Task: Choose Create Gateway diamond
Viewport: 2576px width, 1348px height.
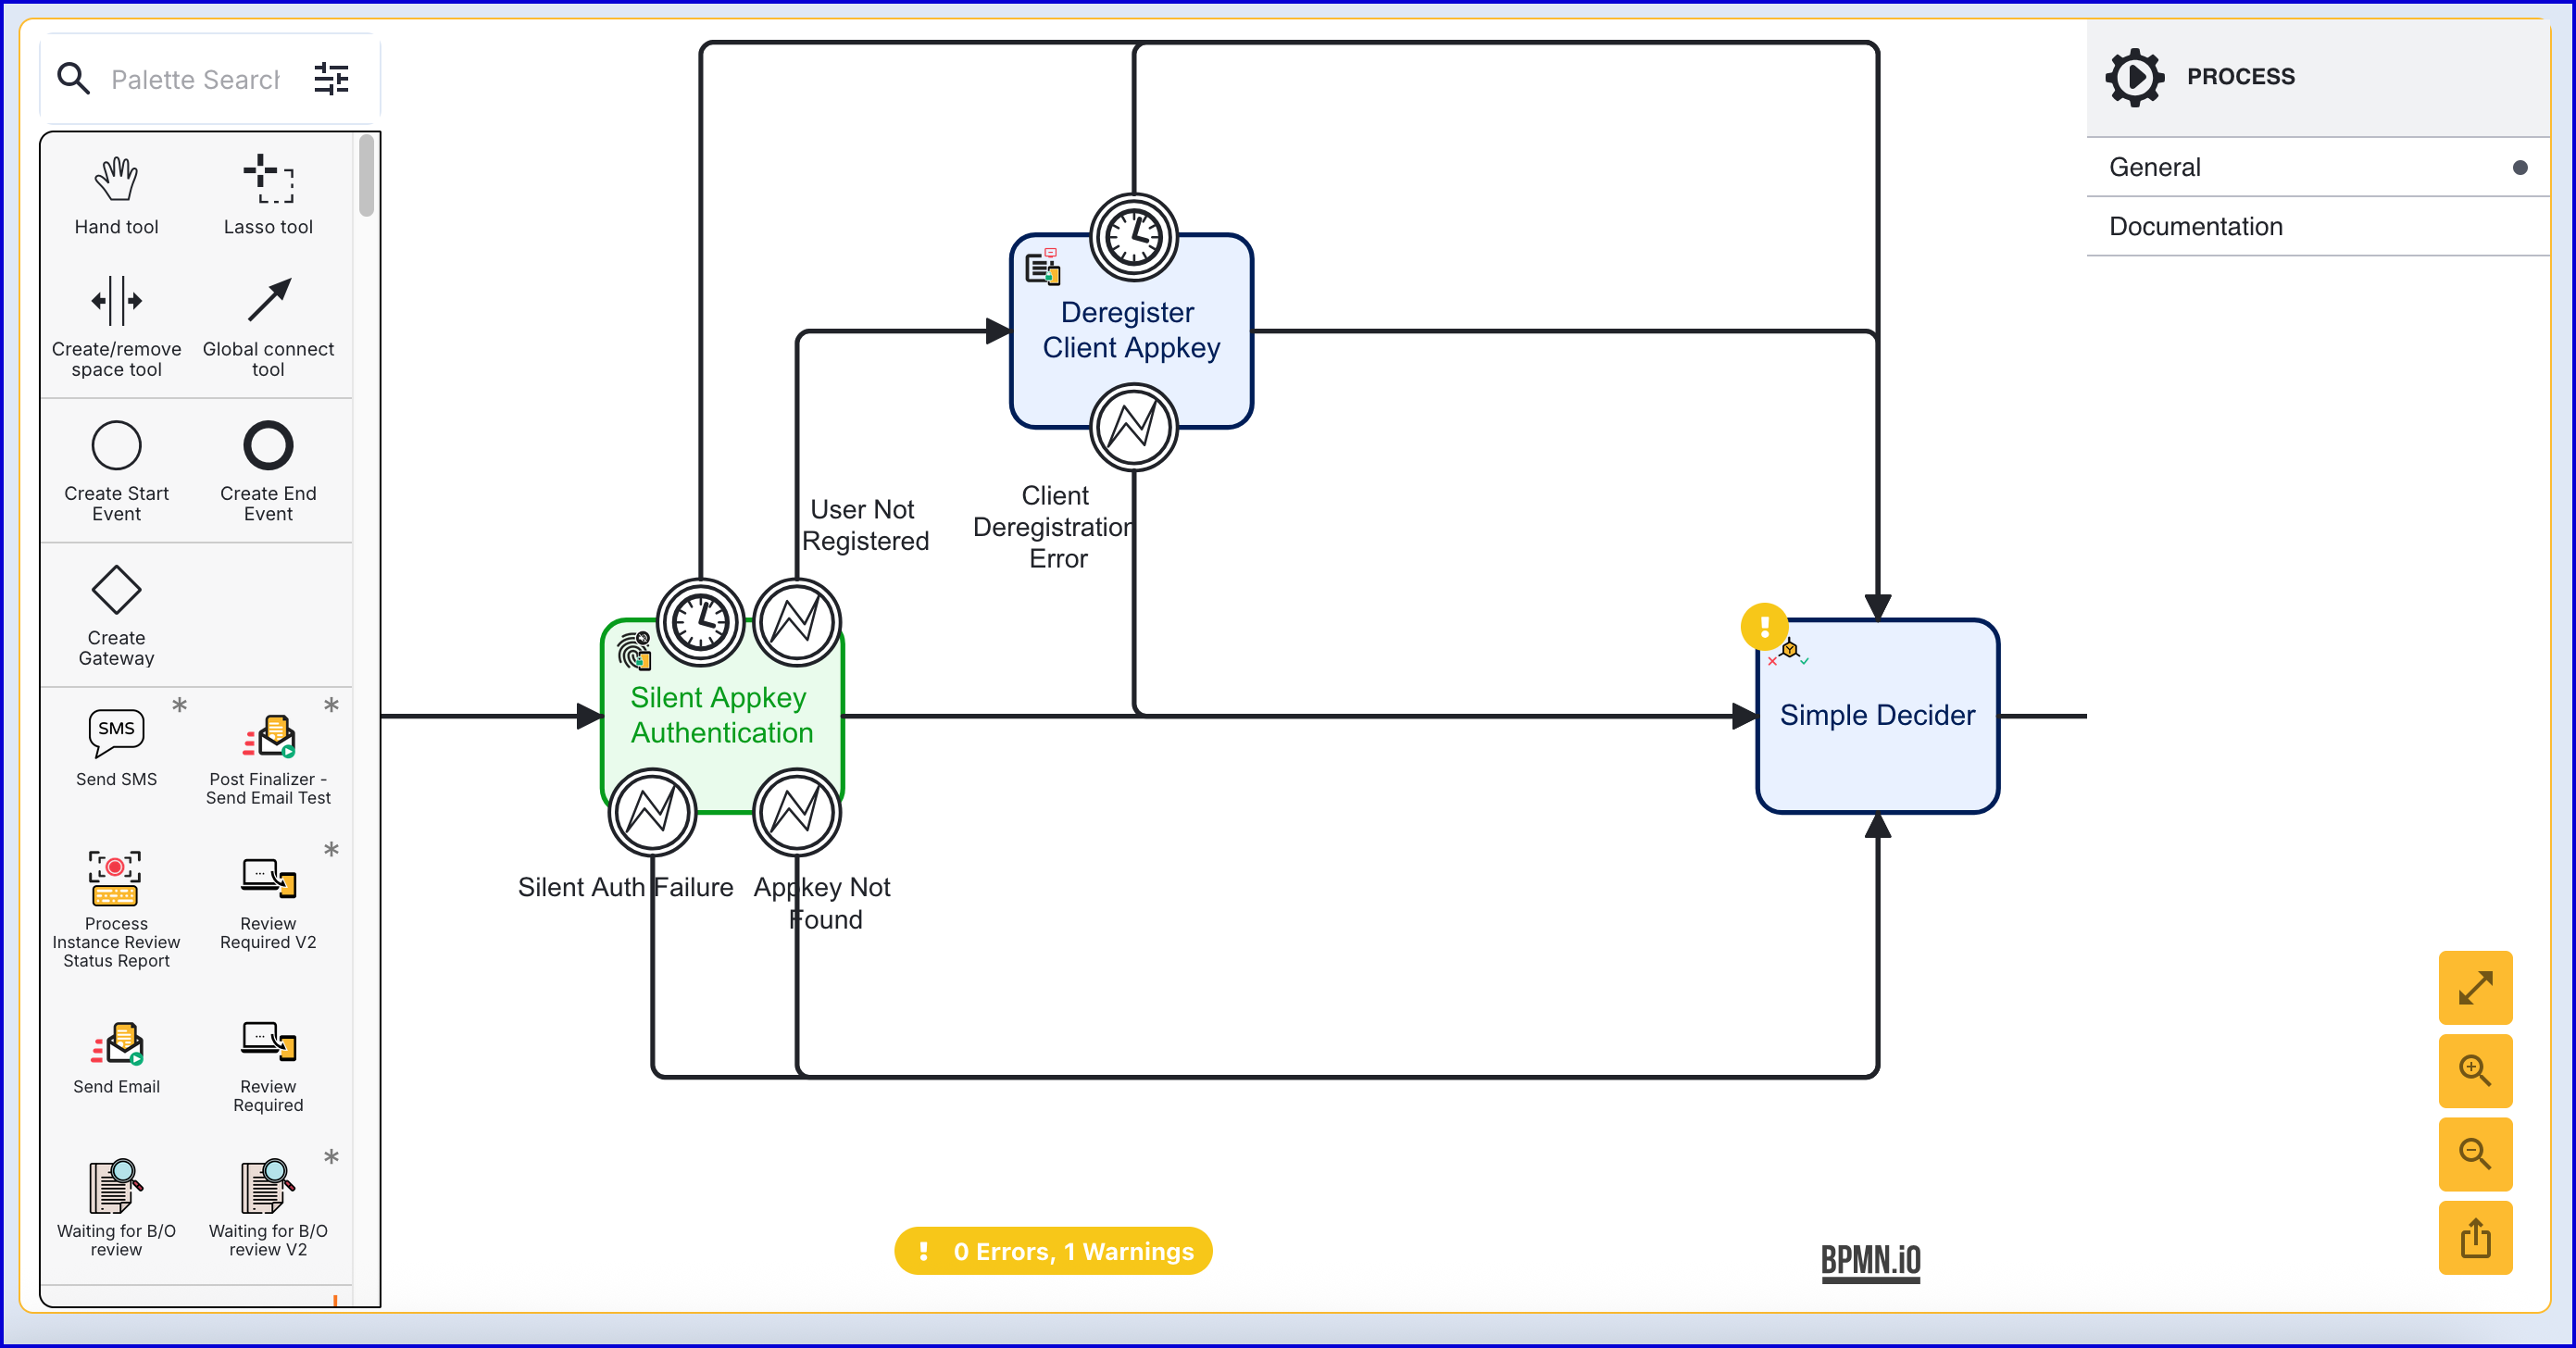Action: click(x=116, y=590)
